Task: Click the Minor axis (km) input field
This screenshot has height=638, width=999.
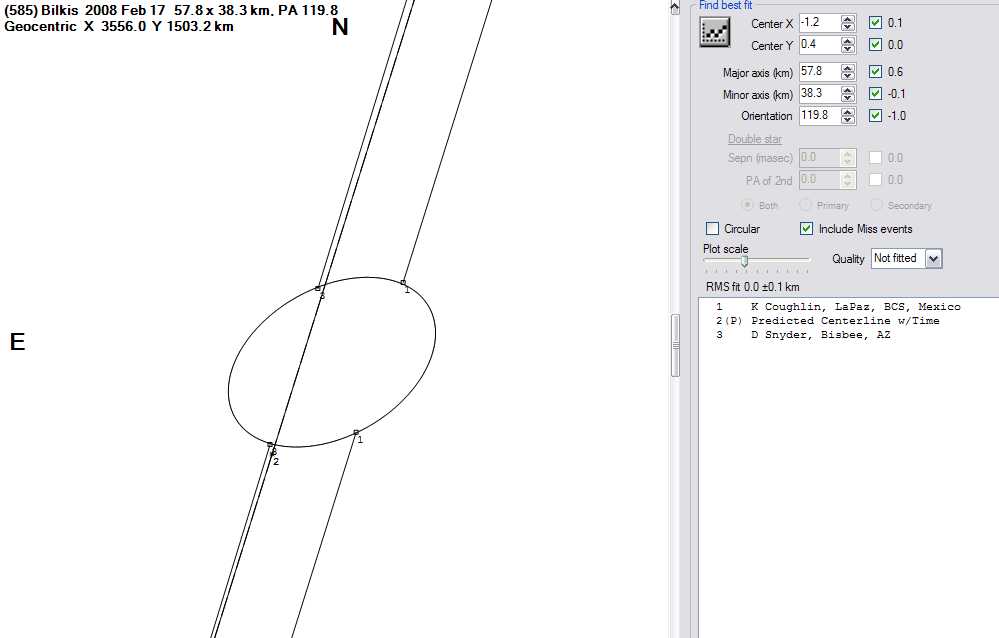Action: click(x=820, y=94)
